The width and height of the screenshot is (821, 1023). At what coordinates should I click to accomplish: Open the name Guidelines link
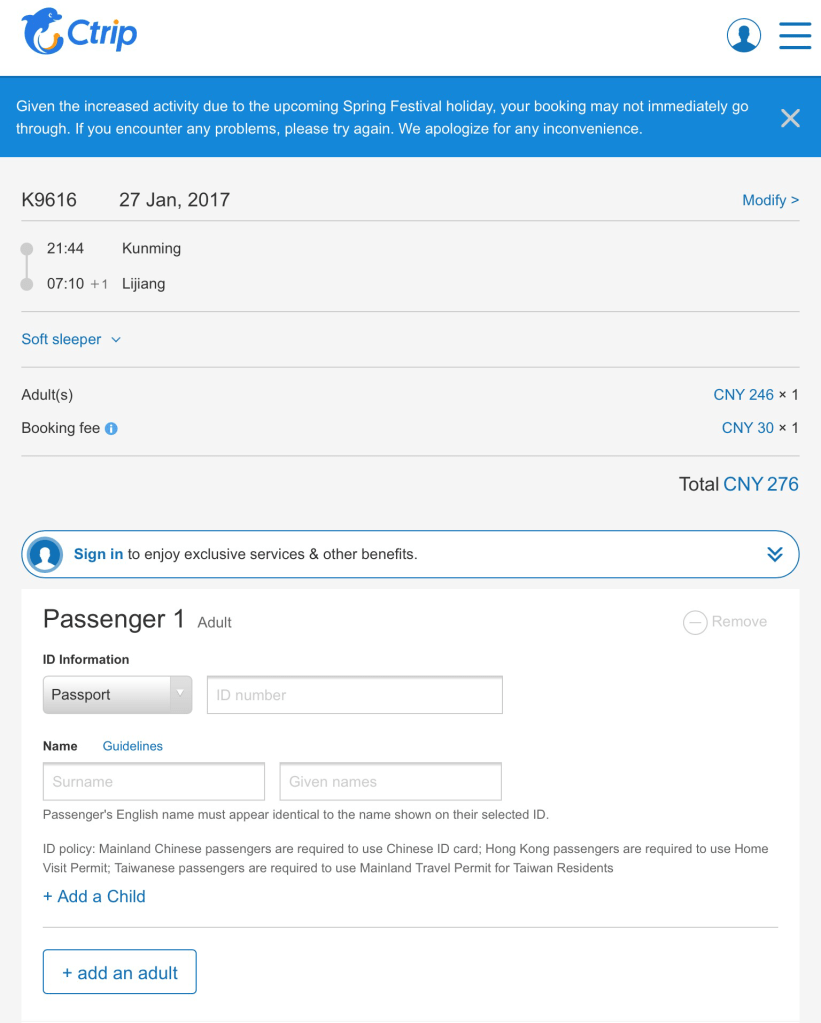[132, 746]
